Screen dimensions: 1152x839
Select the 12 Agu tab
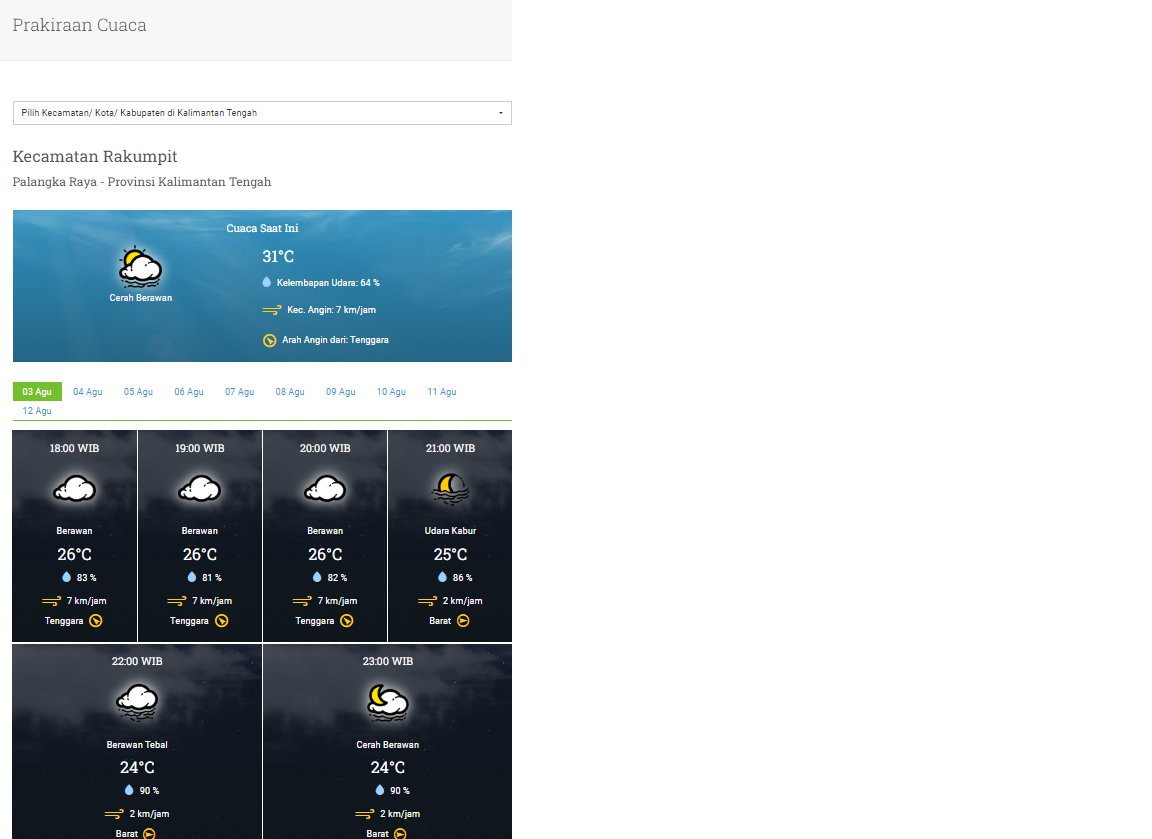(x=37, y=411)
